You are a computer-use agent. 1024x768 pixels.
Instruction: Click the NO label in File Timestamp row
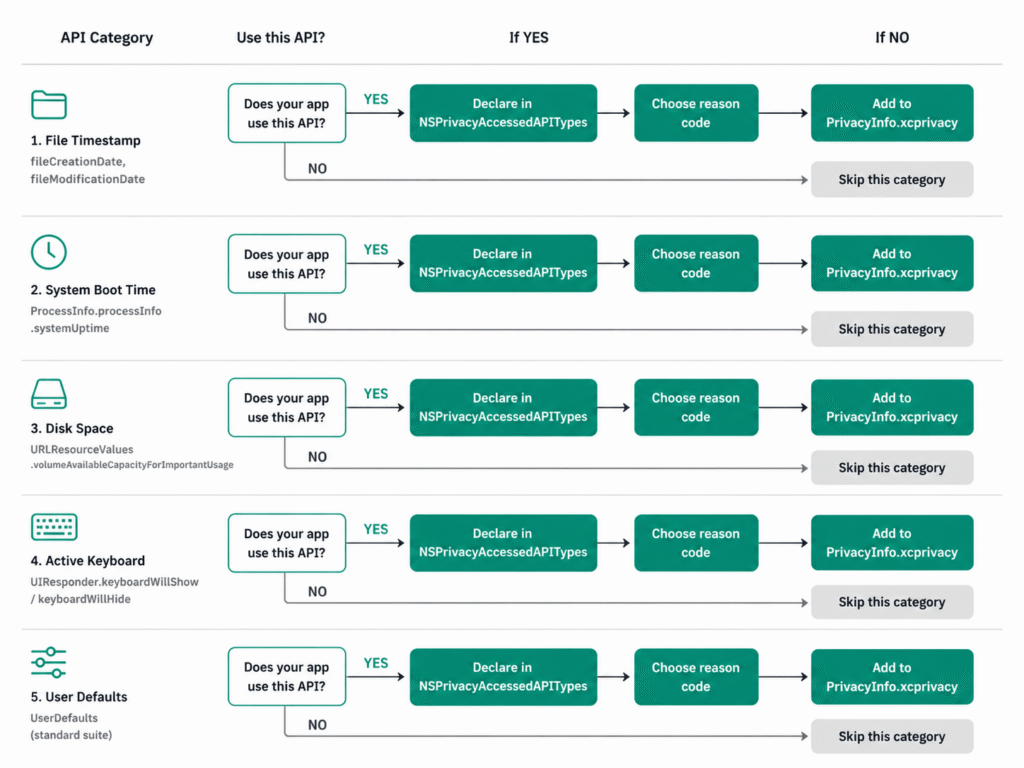click(317, 168)
